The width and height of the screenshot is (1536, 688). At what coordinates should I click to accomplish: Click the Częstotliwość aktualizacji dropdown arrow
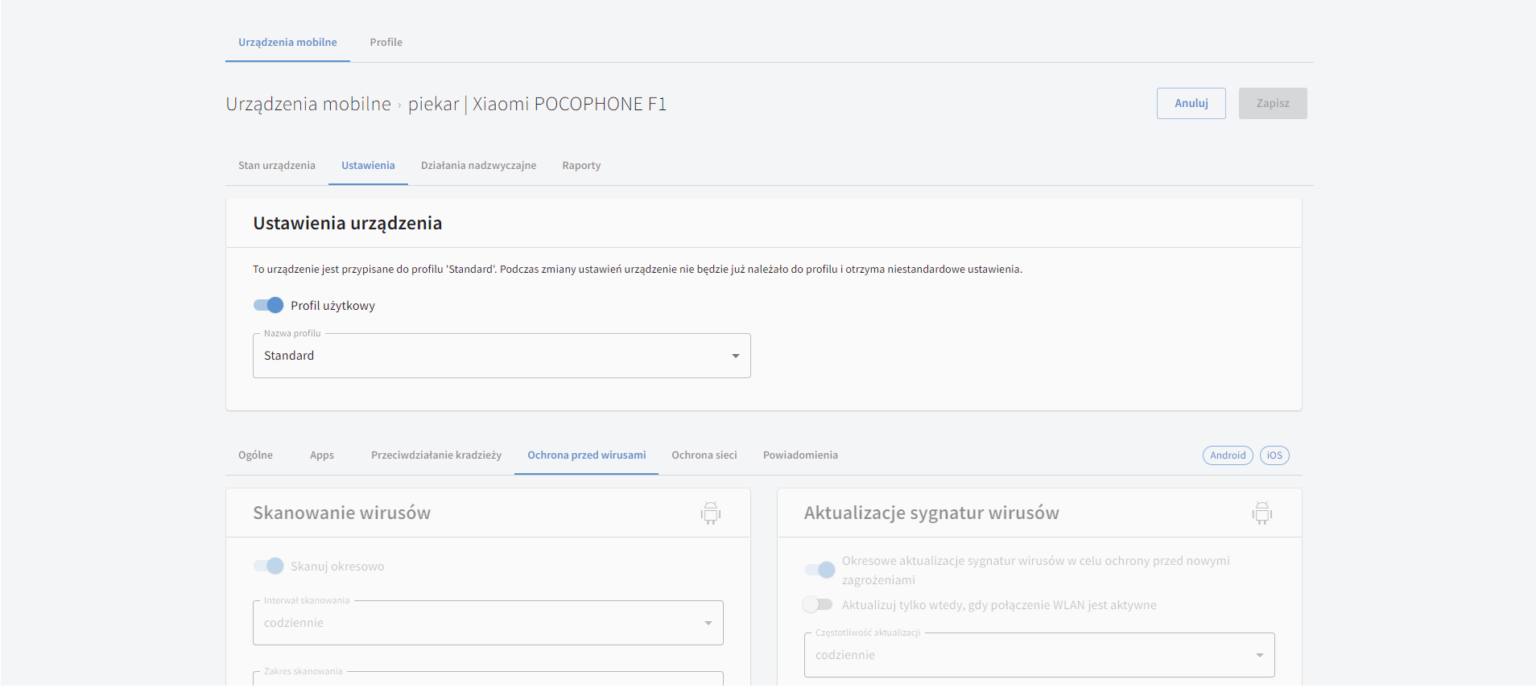tap(1260, 656)
